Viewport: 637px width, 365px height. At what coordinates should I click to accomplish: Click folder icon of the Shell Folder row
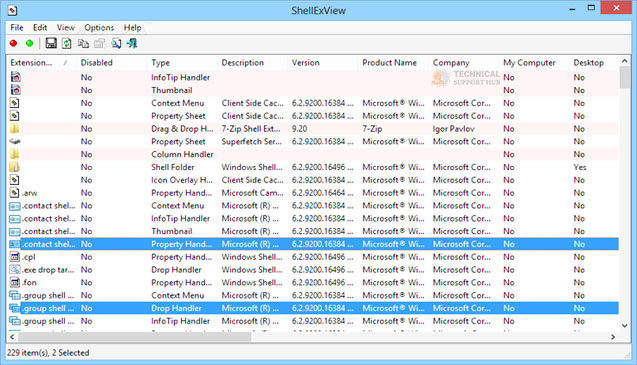(x=15, y=167)
